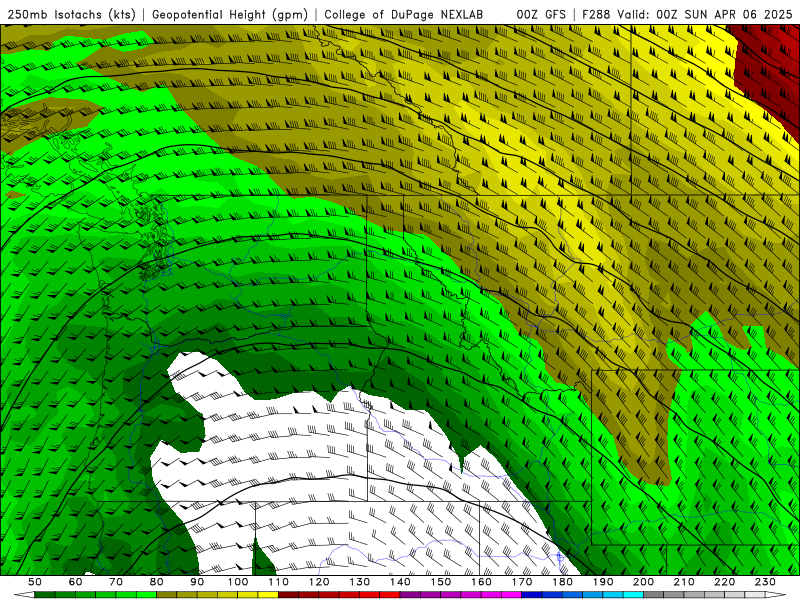Click the legend value 90

pos(197,582)
